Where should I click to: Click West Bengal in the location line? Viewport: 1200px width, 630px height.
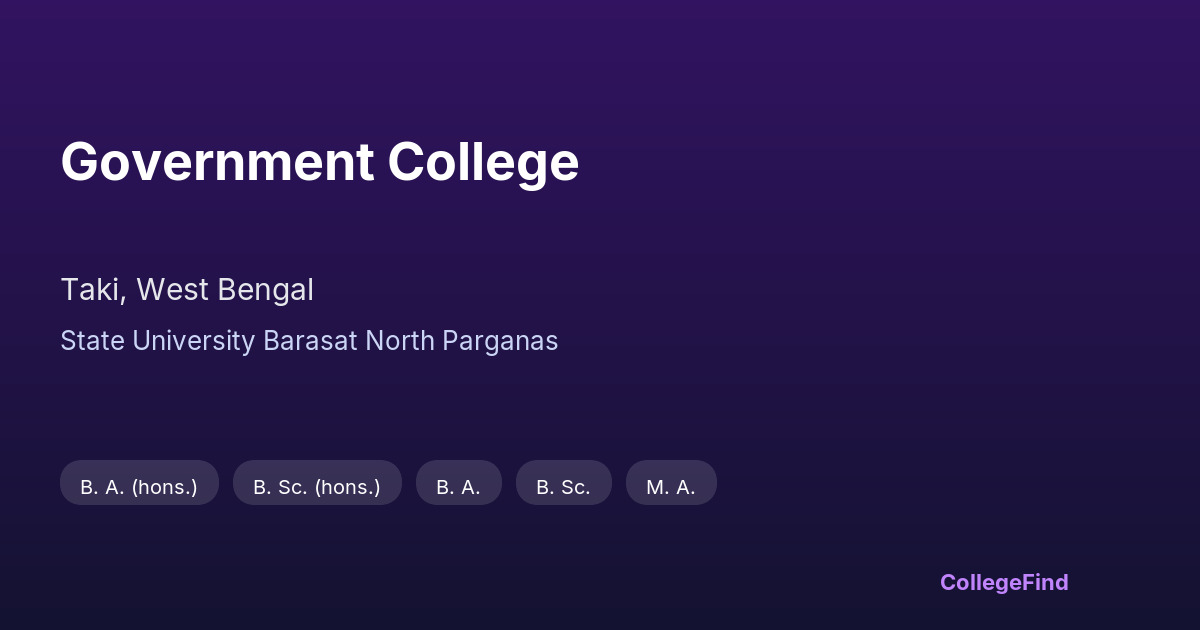225,290
